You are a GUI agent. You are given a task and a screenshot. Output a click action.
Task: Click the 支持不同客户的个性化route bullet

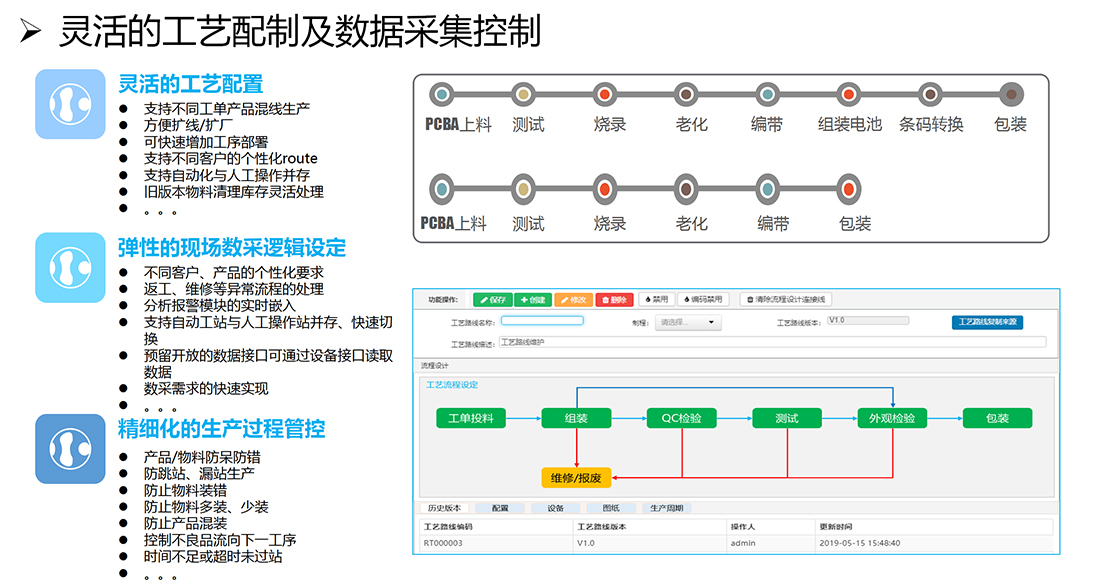(x=231, y=159)
